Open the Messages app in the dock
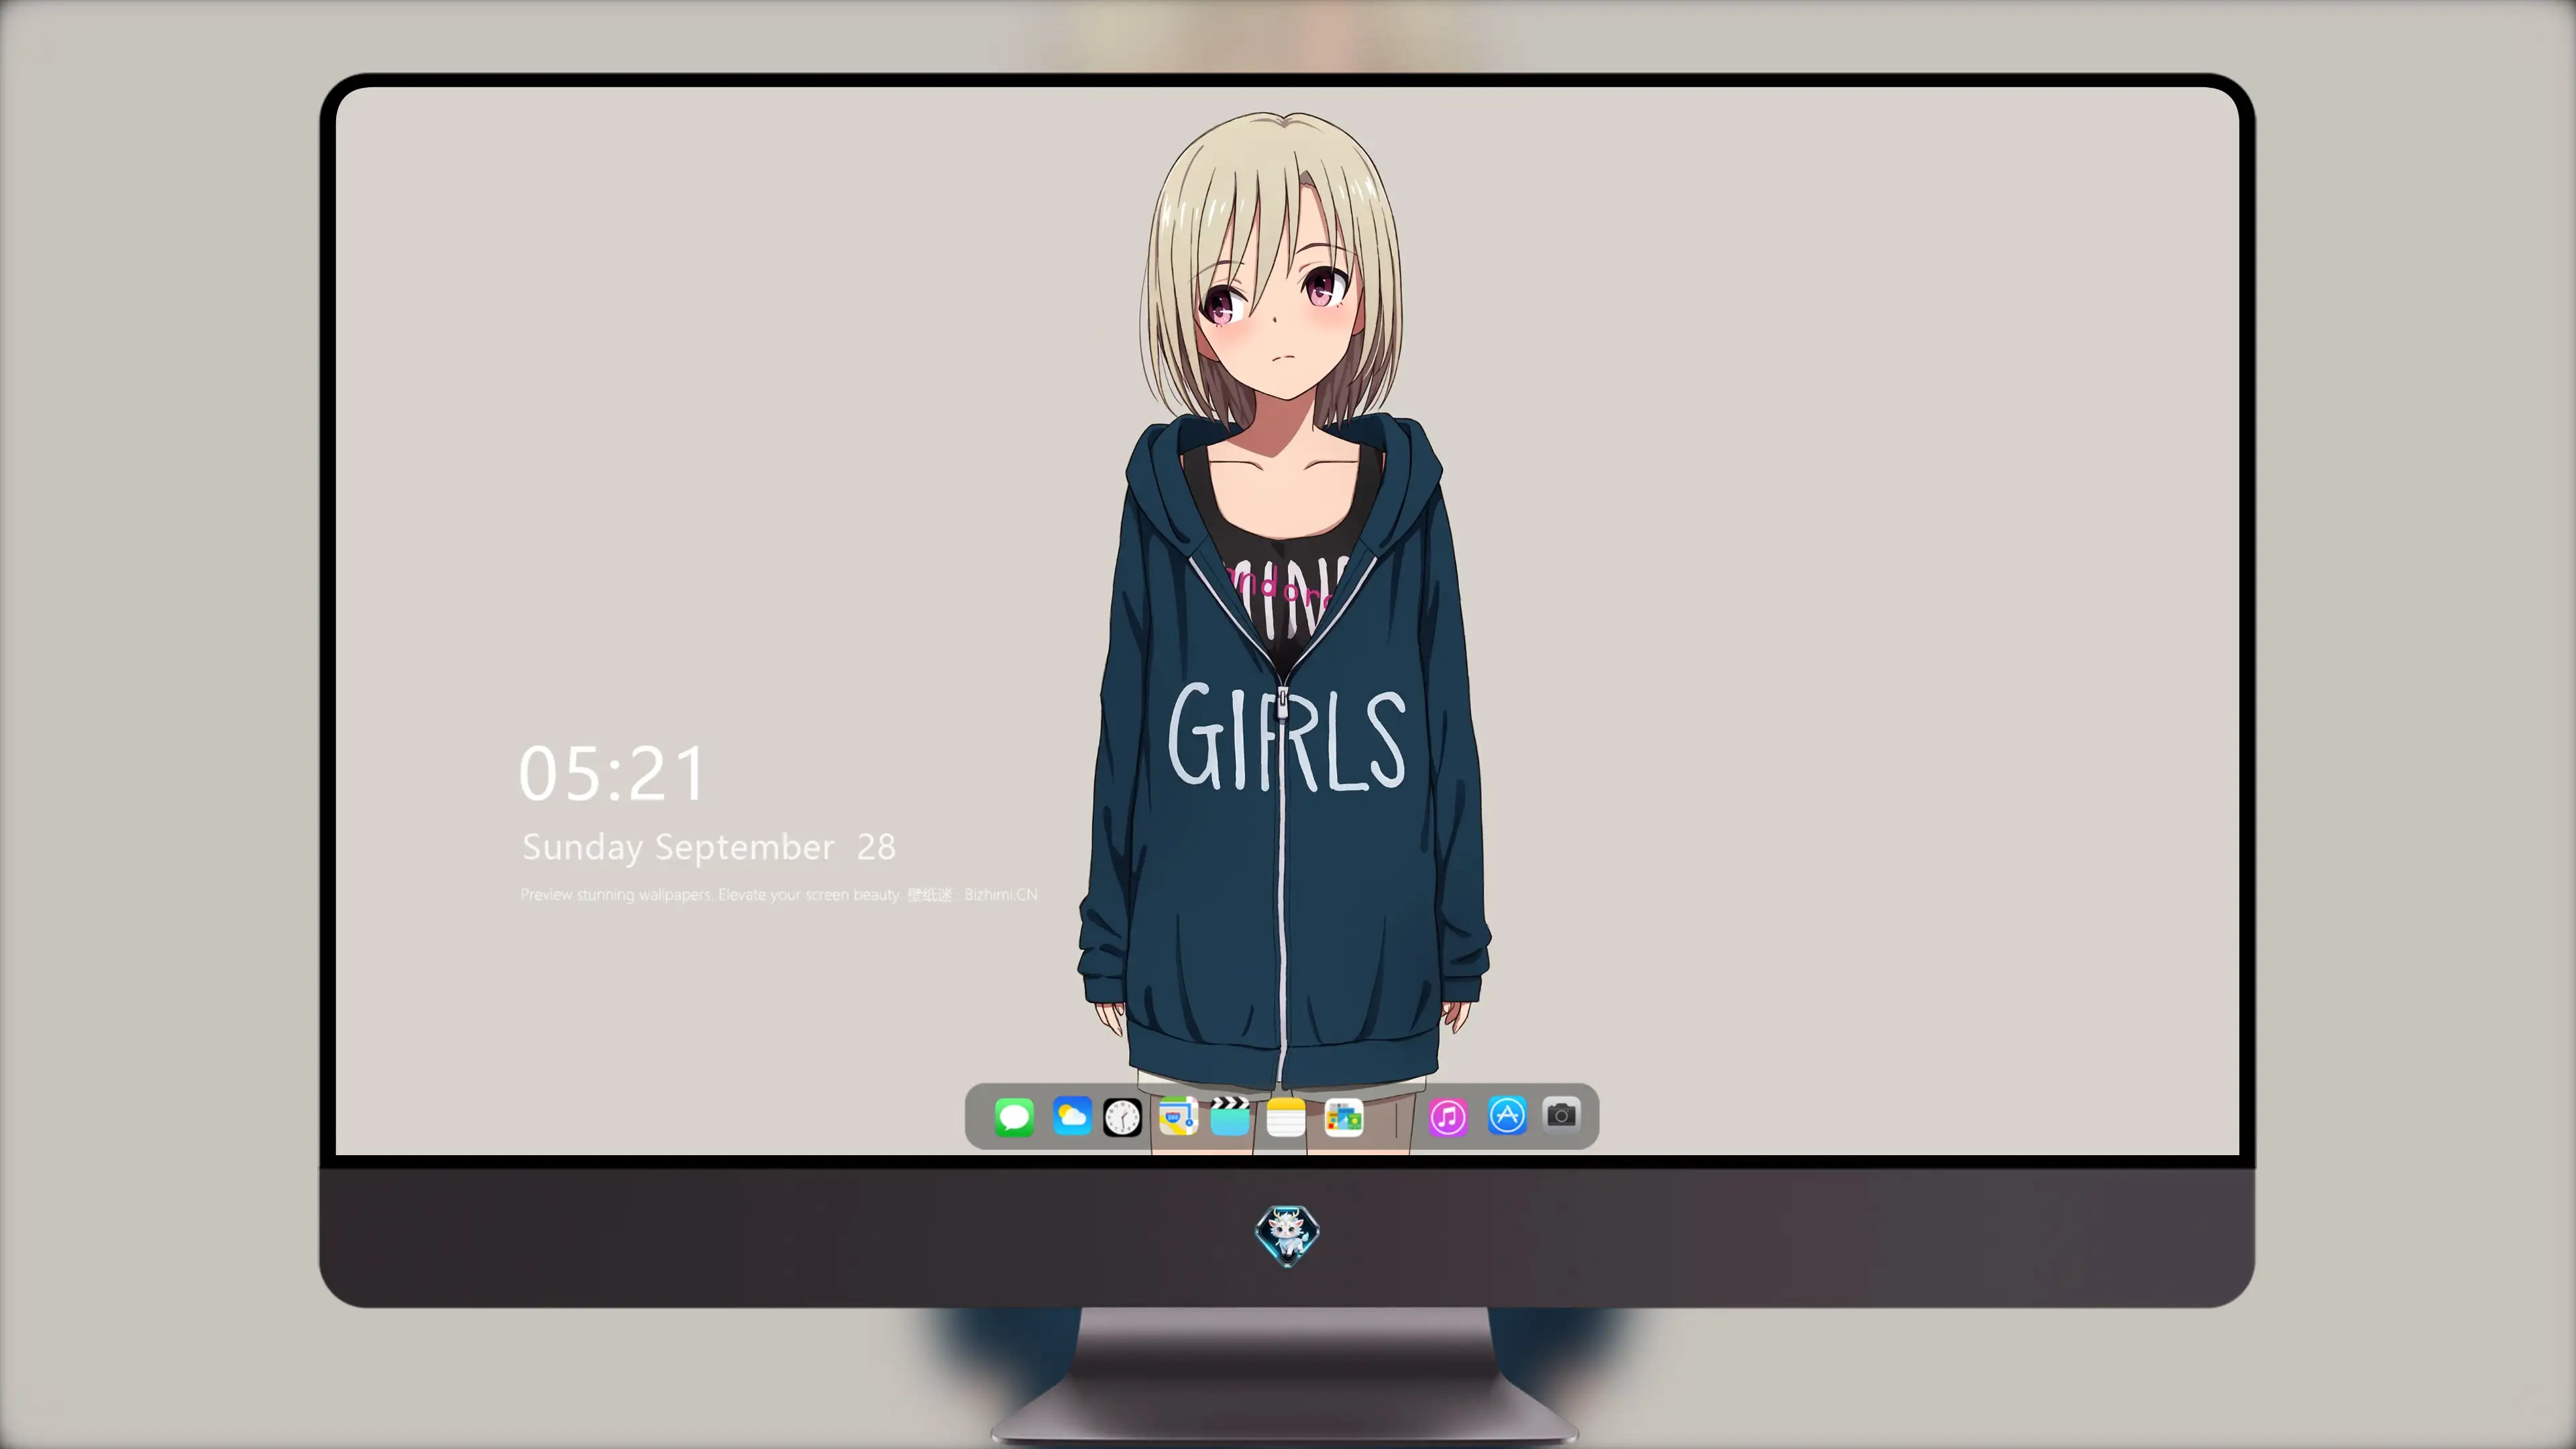Screen dimensions: 2576x1449 pos(1014,1117)
